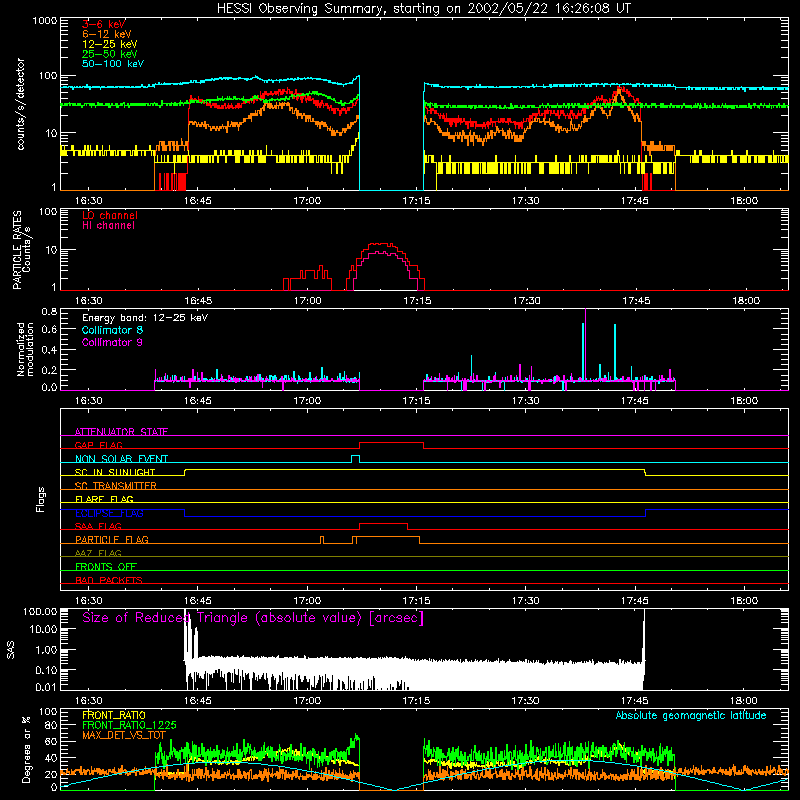The image size is (800, 800).
Task: Click the Normalized modulation axis label
Action: [x=25, y=349]
